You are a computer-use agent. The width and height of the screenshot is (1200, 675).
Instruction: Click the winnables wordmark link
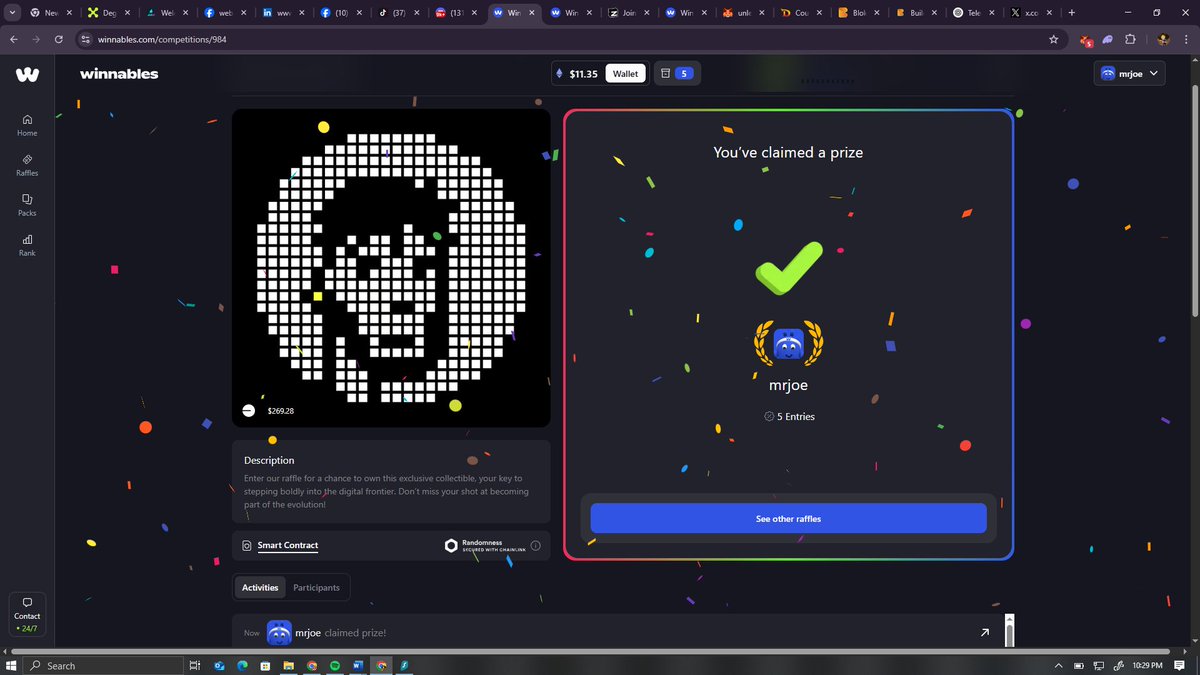[x=119, y=73]
